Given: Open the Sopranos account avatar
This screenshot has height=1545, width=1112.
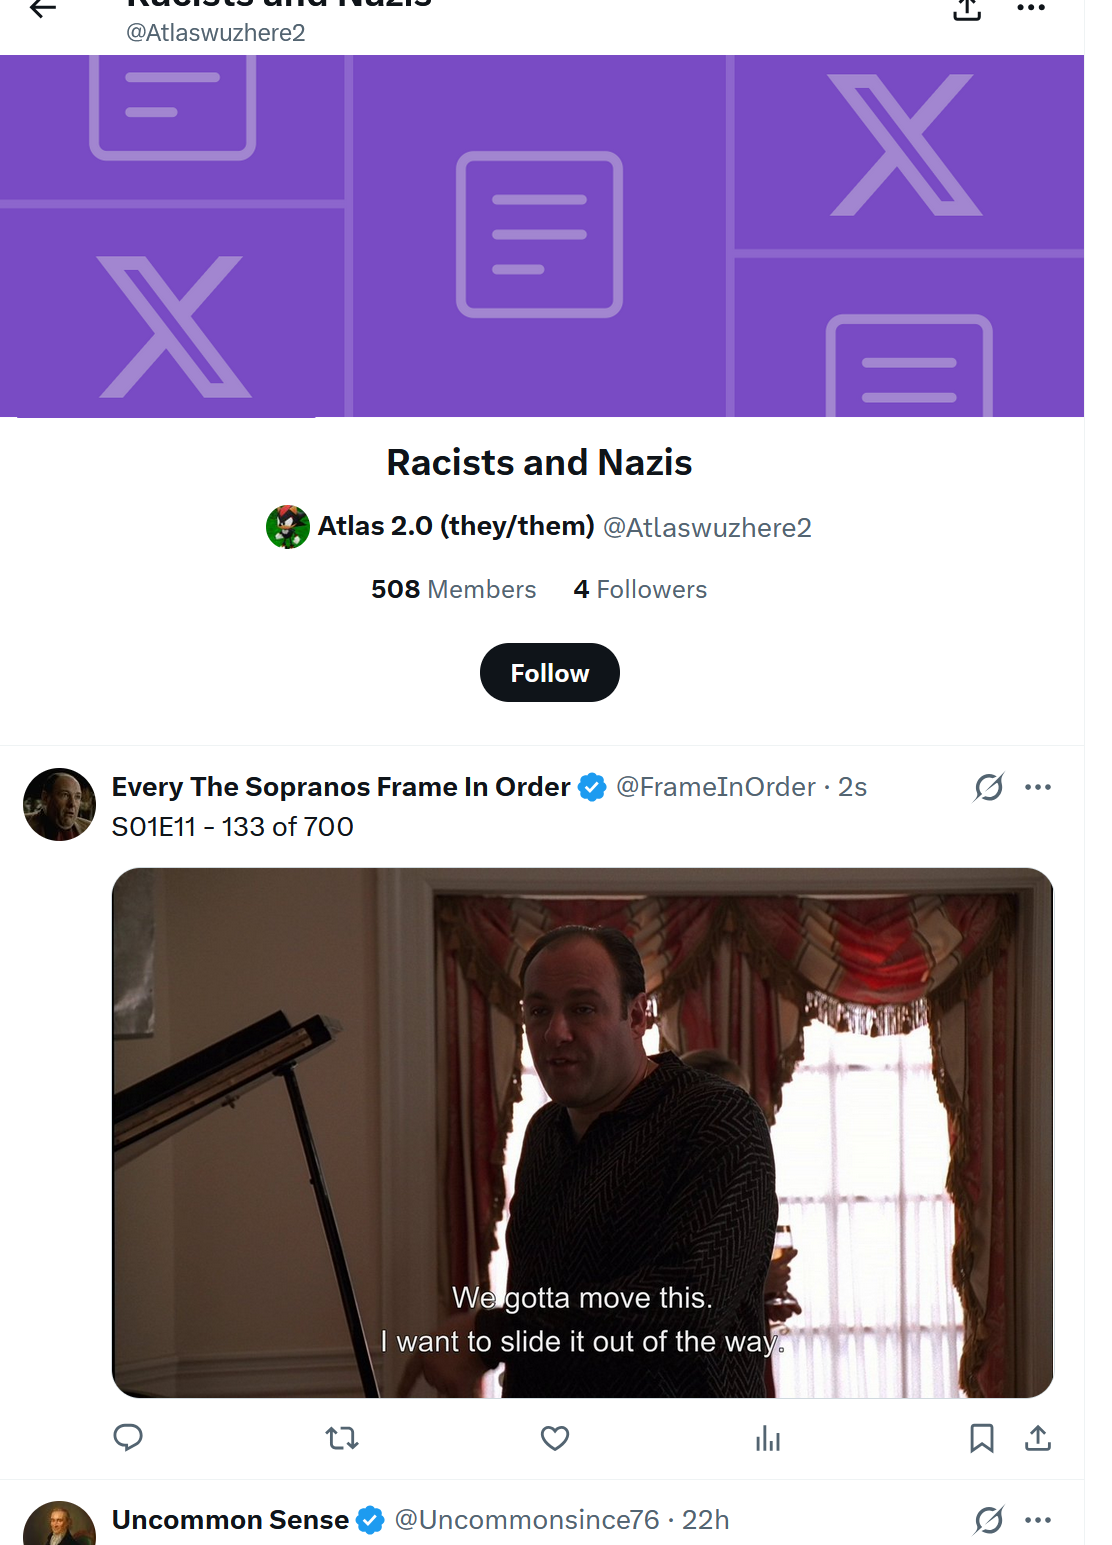Looking at the screenshot, I should pos(59,804).
